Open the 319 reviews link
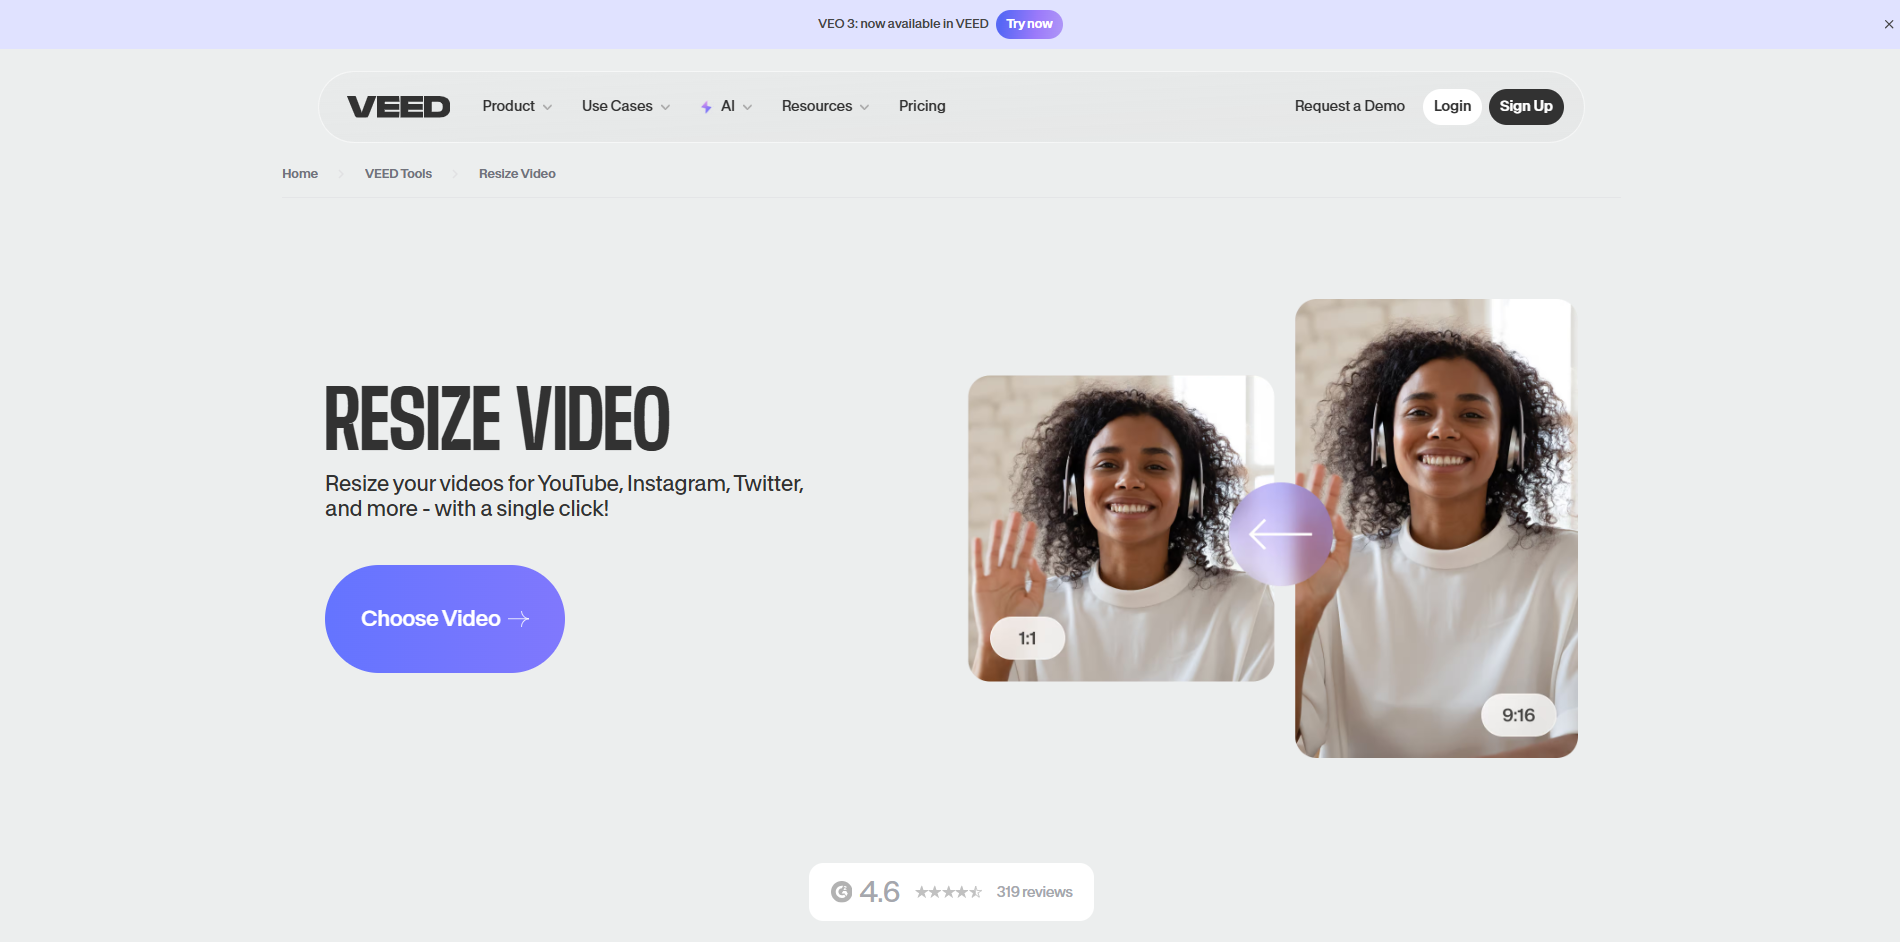Screen dimensions: 1900x942 (x=1034, y=891)
